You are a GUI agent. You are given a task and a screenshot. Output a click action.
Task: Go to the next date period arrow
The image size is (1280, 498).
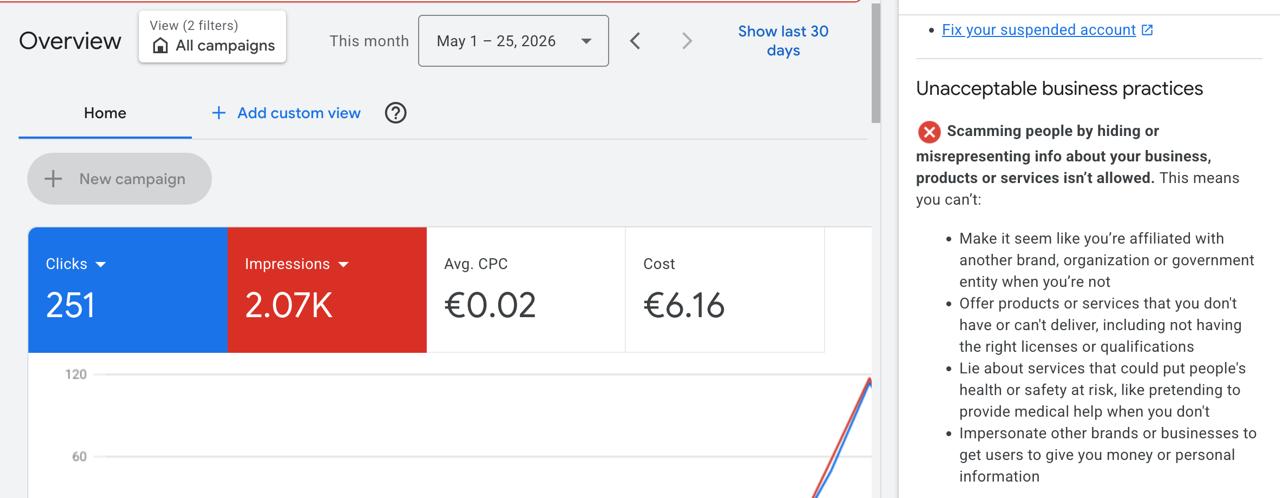pos(686,41)
